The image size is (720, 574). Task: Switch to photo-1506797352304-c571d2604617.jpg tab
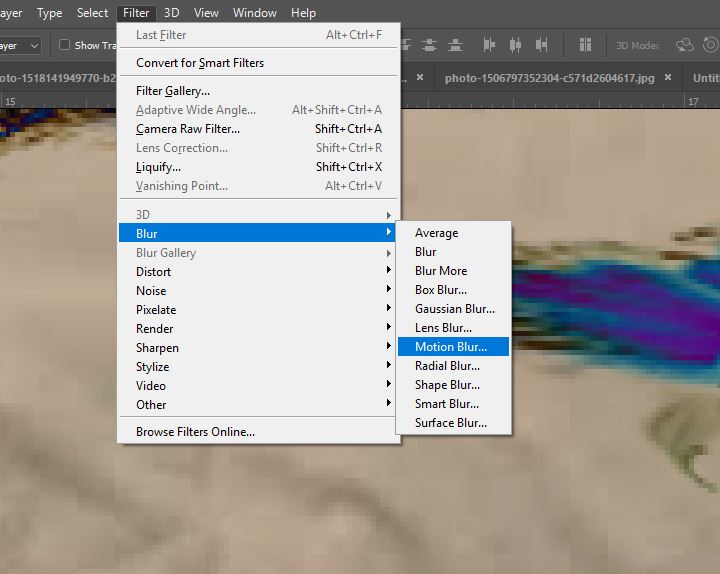550,78
